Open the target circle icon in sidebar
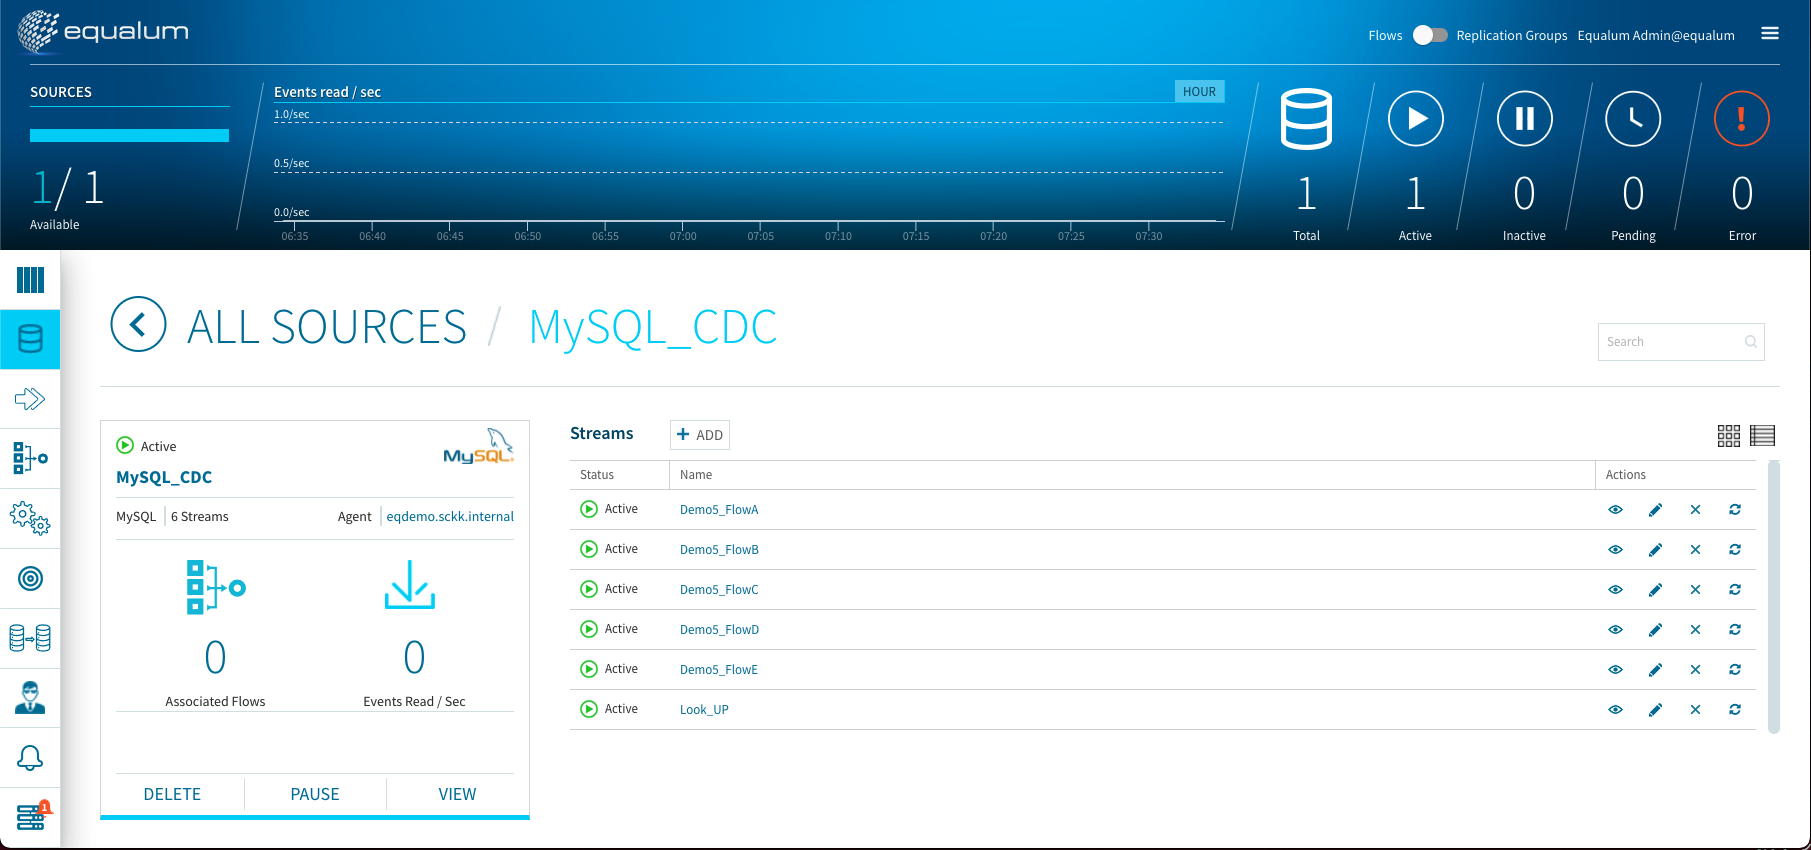This screenshot has width=1811, height=850. [30, 578]
